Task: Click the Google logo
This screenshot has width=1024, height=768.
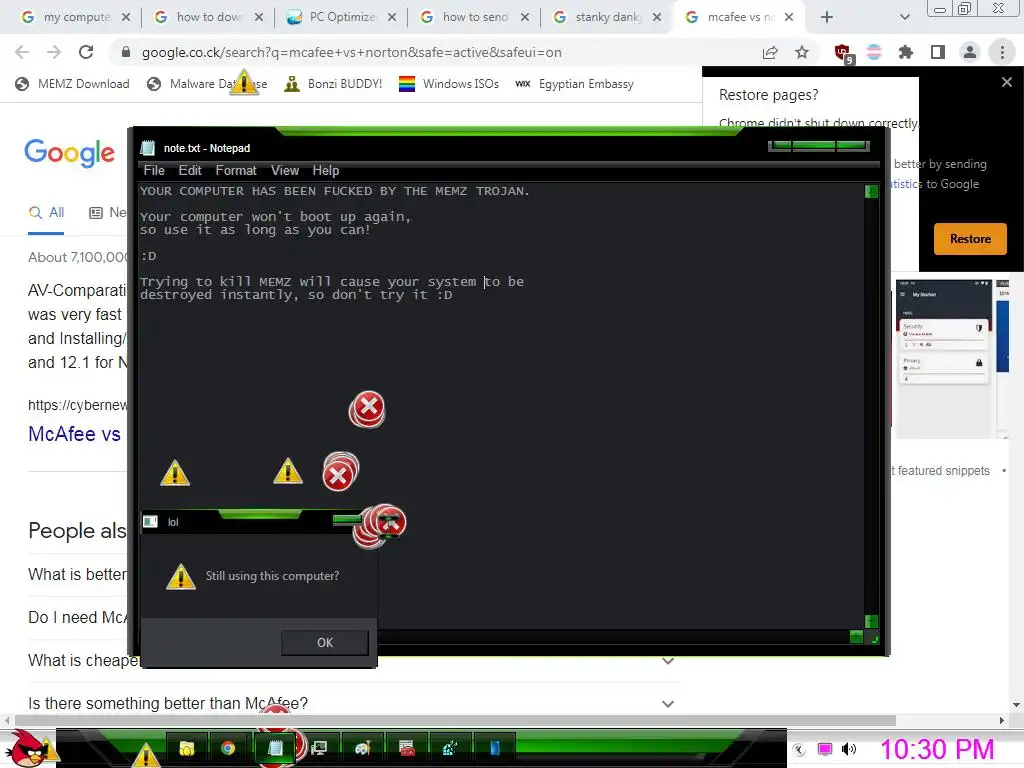Action: (x=69, y=153)
